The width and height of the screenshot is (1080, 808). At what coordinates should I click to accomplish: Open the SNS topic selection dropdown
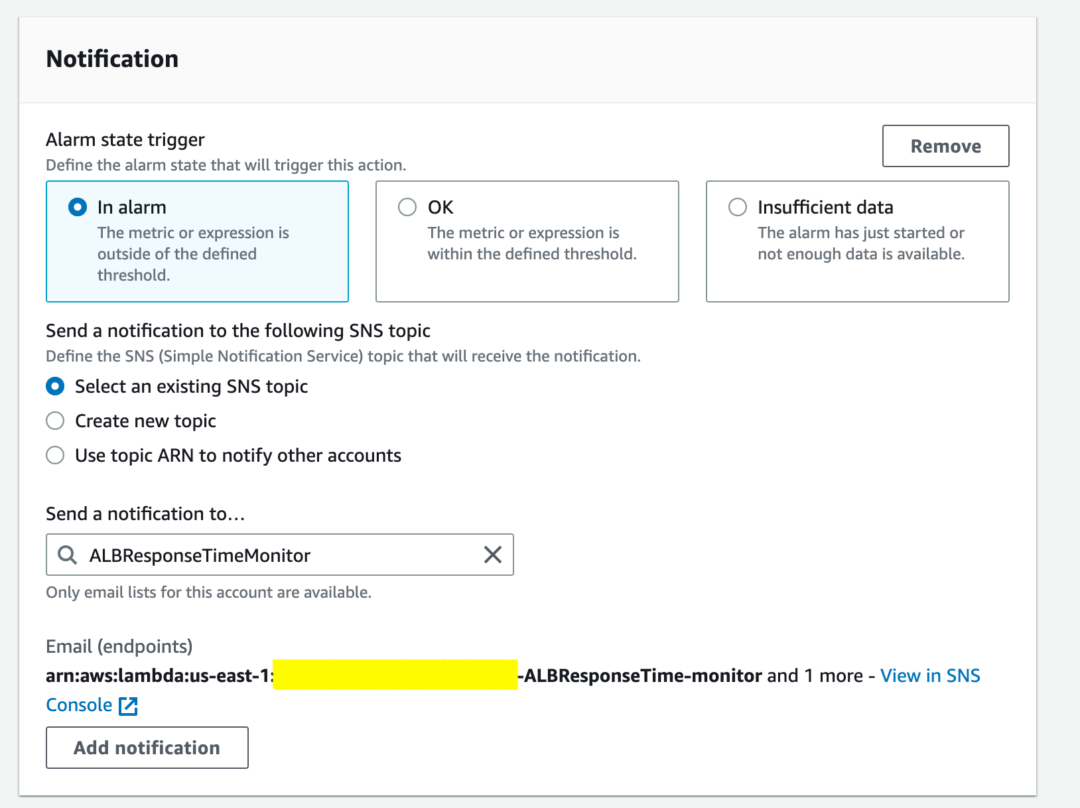[279, 554]
